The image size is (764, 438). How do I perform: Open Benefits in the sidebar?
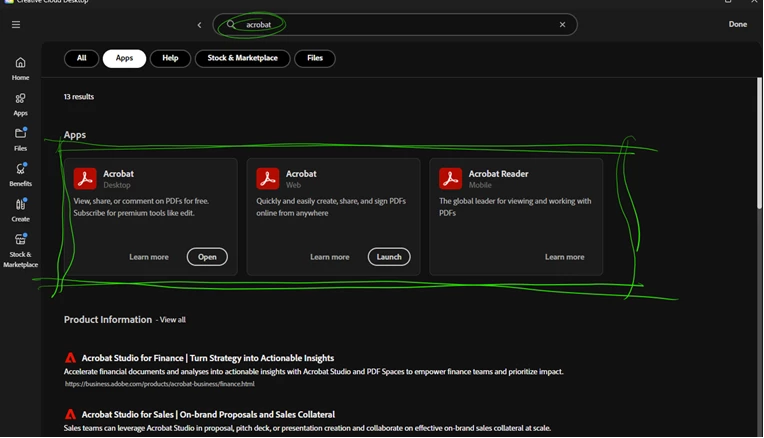click(20, 175)
